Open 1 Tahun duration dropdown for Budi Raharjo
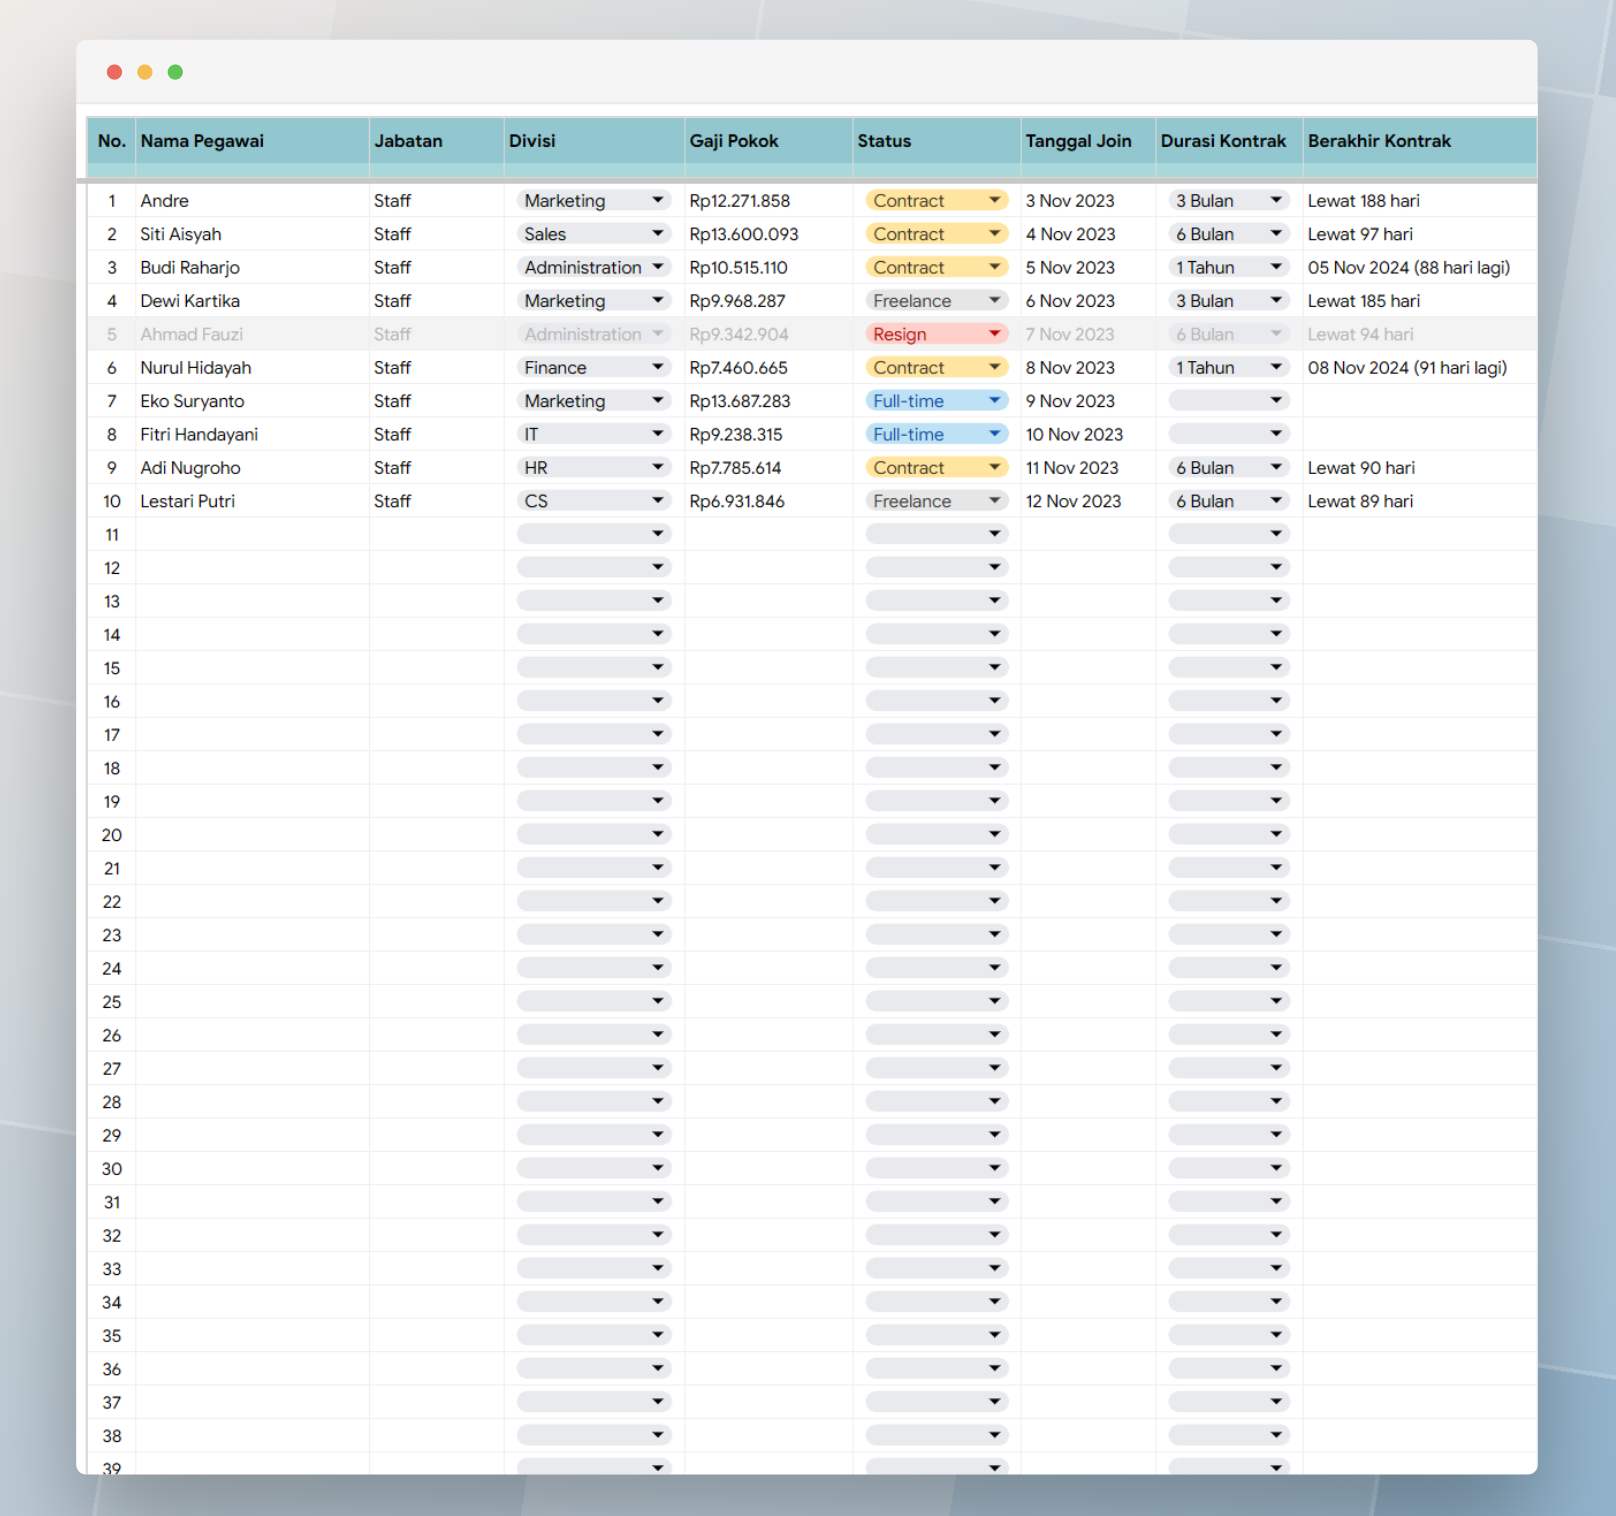This screenshot has height=1516, width=1616. [x=1228, y=268]
